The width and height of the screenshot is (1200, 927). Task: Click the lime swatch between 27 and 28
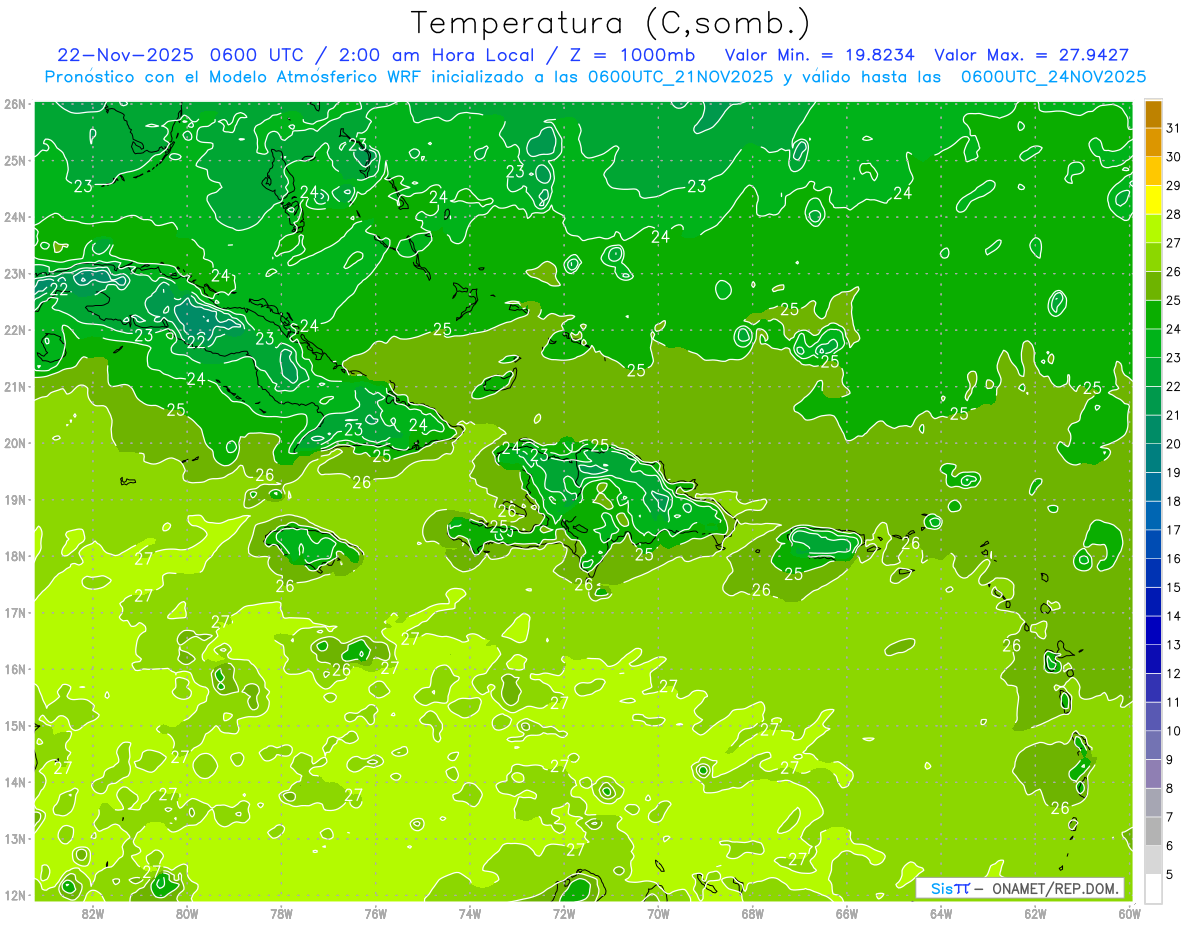click(1153, 229)
